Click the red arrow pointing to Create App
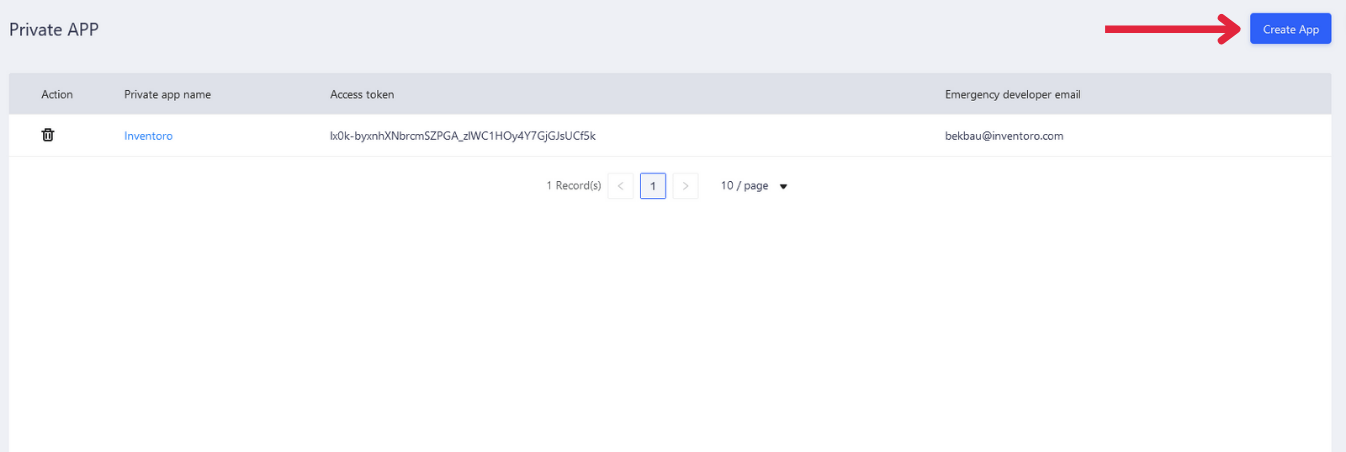 (1170, 30)
